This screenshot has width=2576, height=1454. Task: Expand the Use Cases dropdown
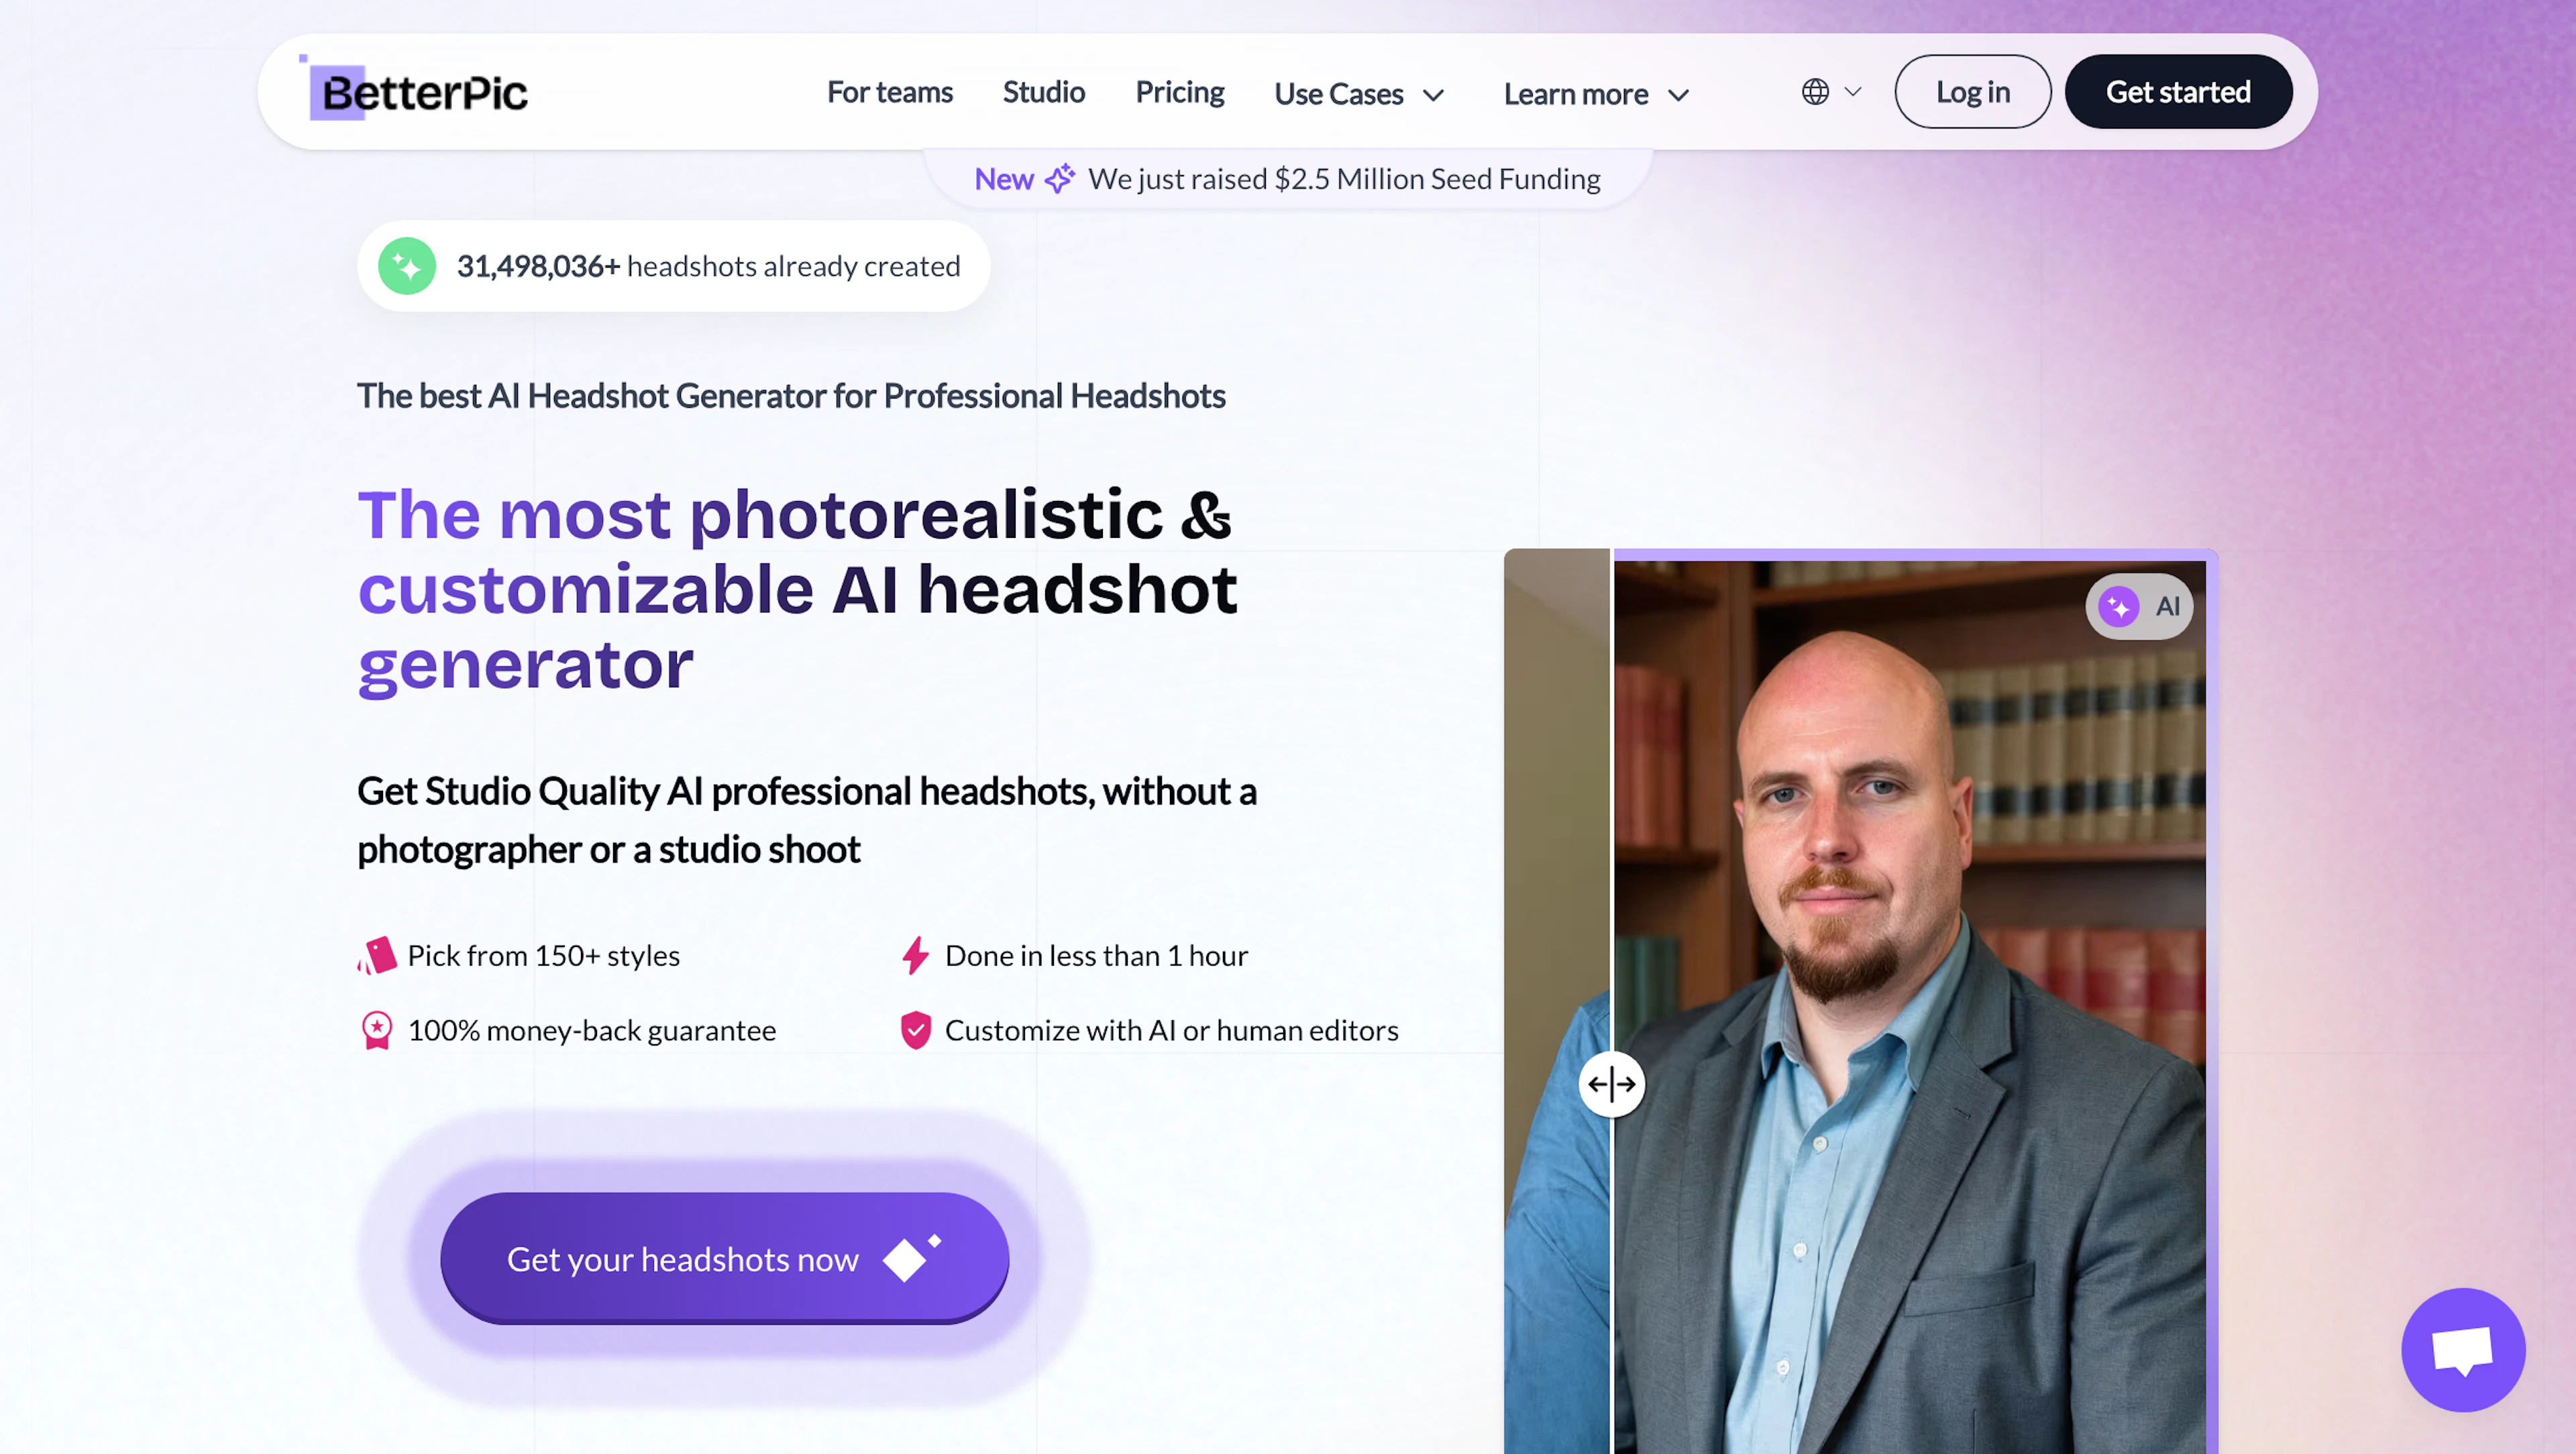click(1359, 94)
